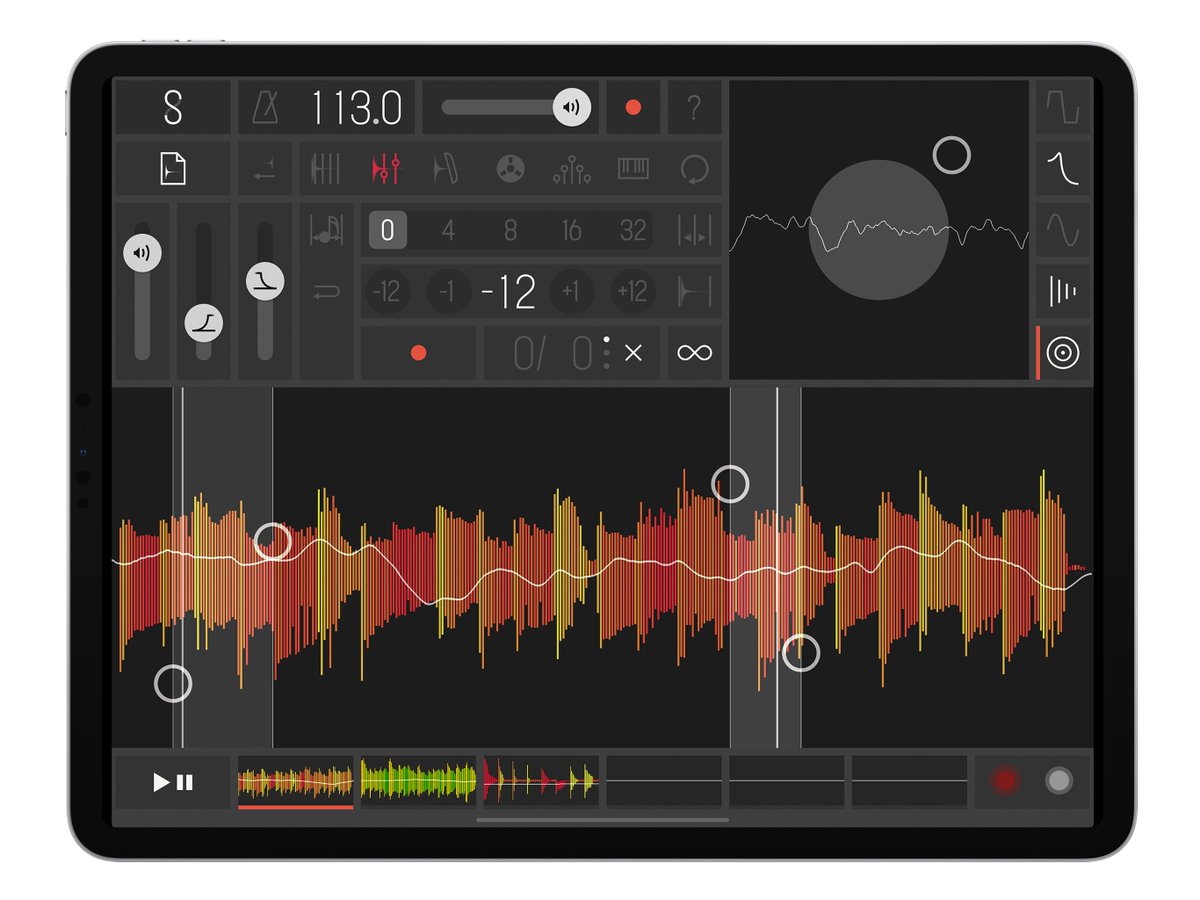The image size is (1200, 900).
Task: Adjust the track volume slider knob
Action: click(142, 253)
